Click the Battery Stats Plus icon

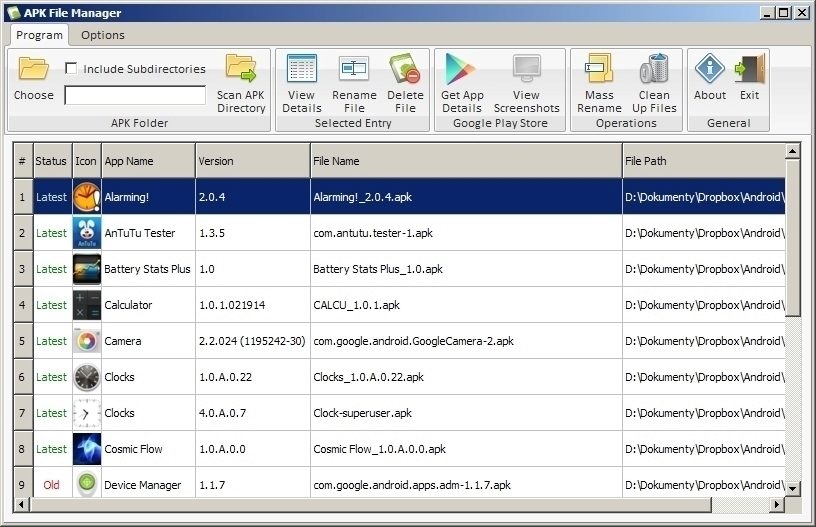click(x=87, y=268)
